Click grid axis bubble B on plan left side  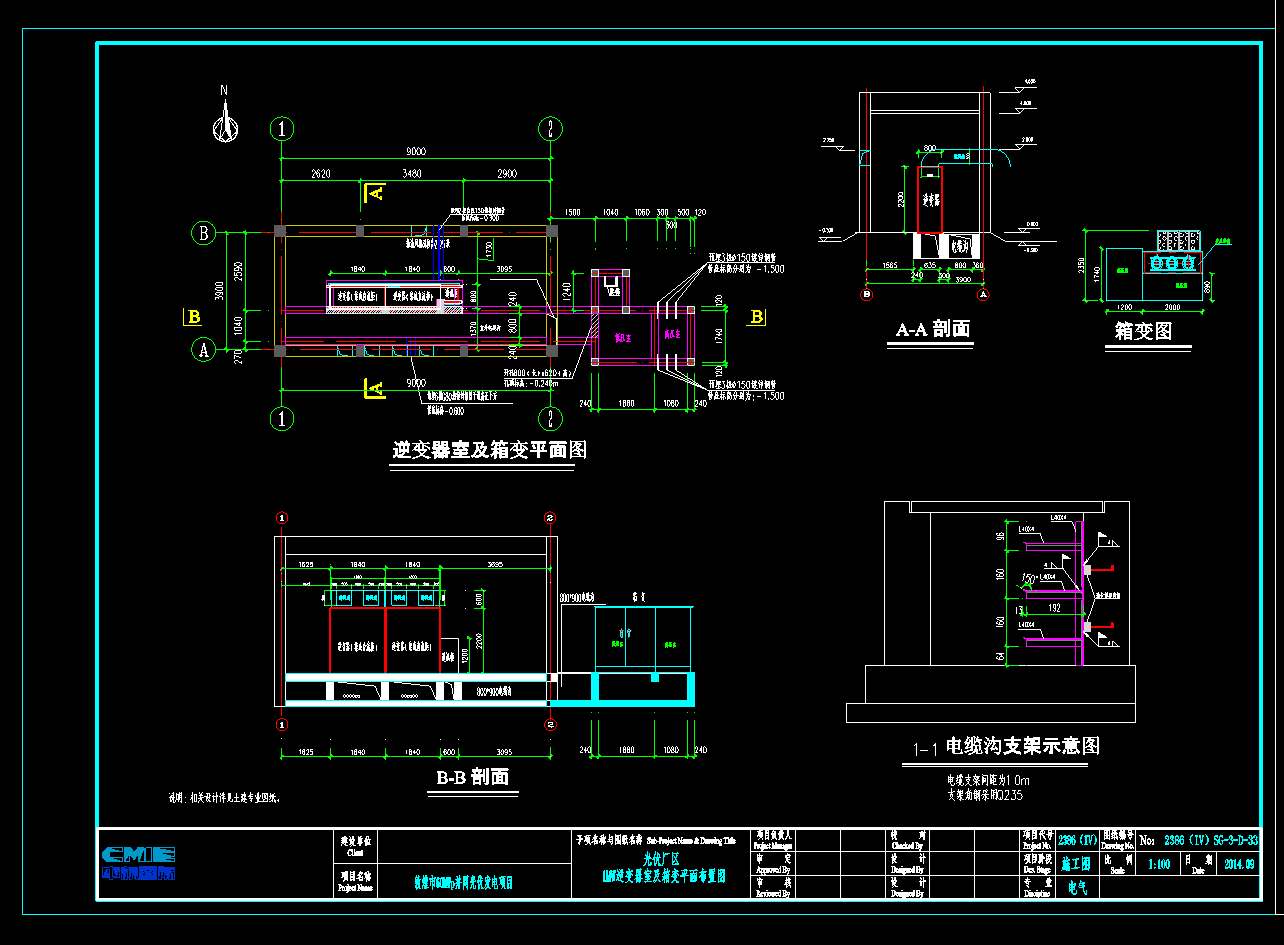pos(203,233)
